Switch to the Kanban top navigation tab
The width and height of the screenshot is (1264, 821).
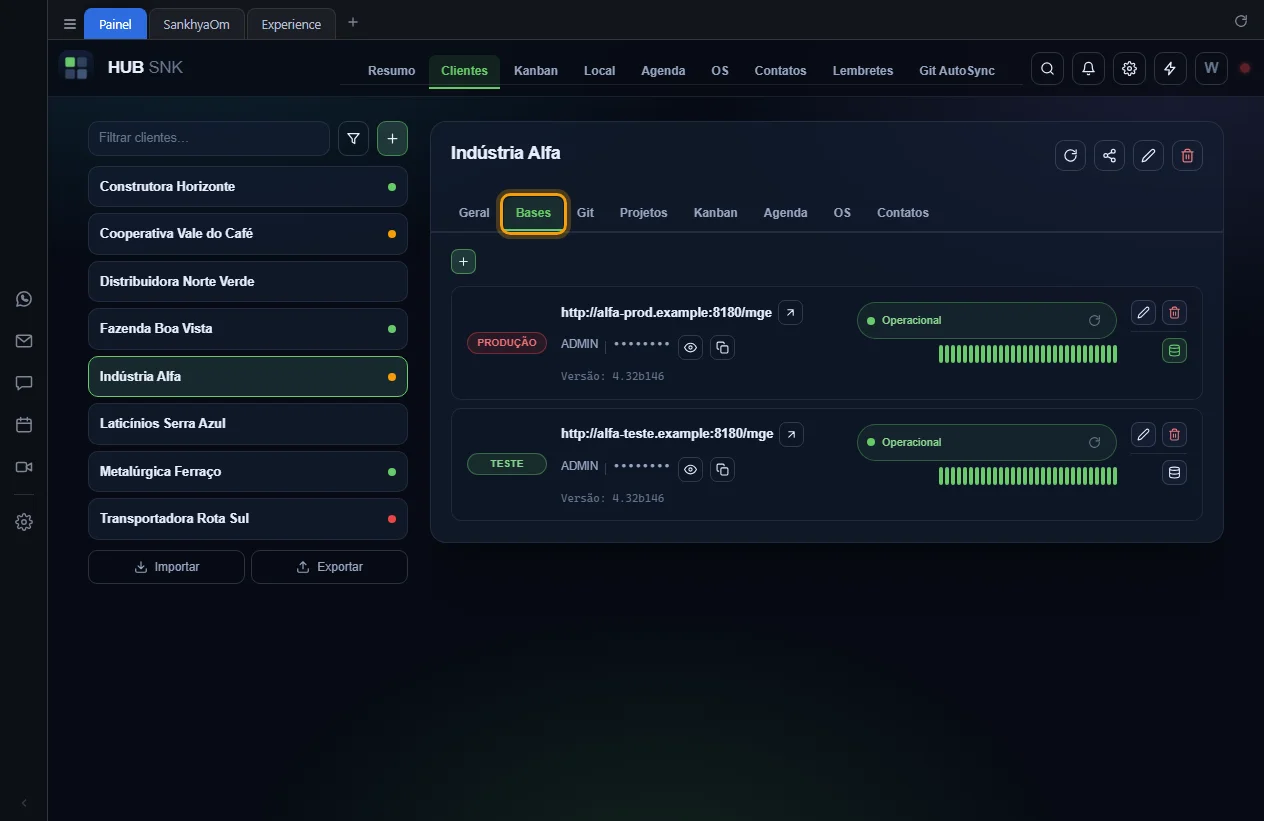point(536,71)
